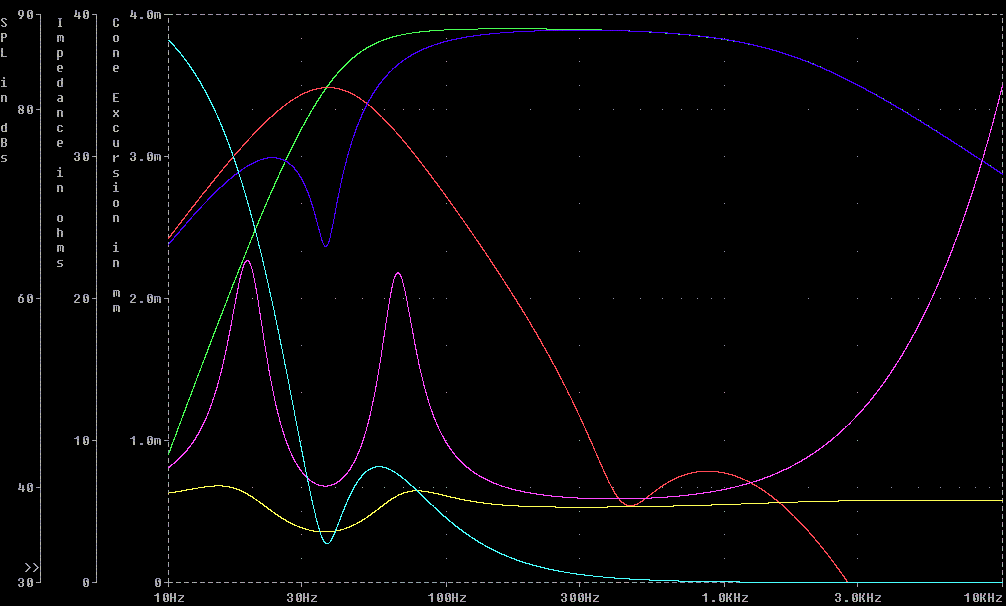Image resolution: width=1006 pixels, height=606 pixels.
Task: Click the 1.0KHz frequency axis label
Action: (x=724, y=598)
